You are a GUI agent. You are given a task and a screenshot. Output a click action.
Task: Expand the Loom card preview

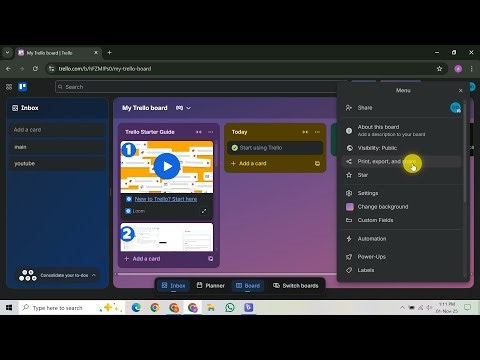[204, 211]
